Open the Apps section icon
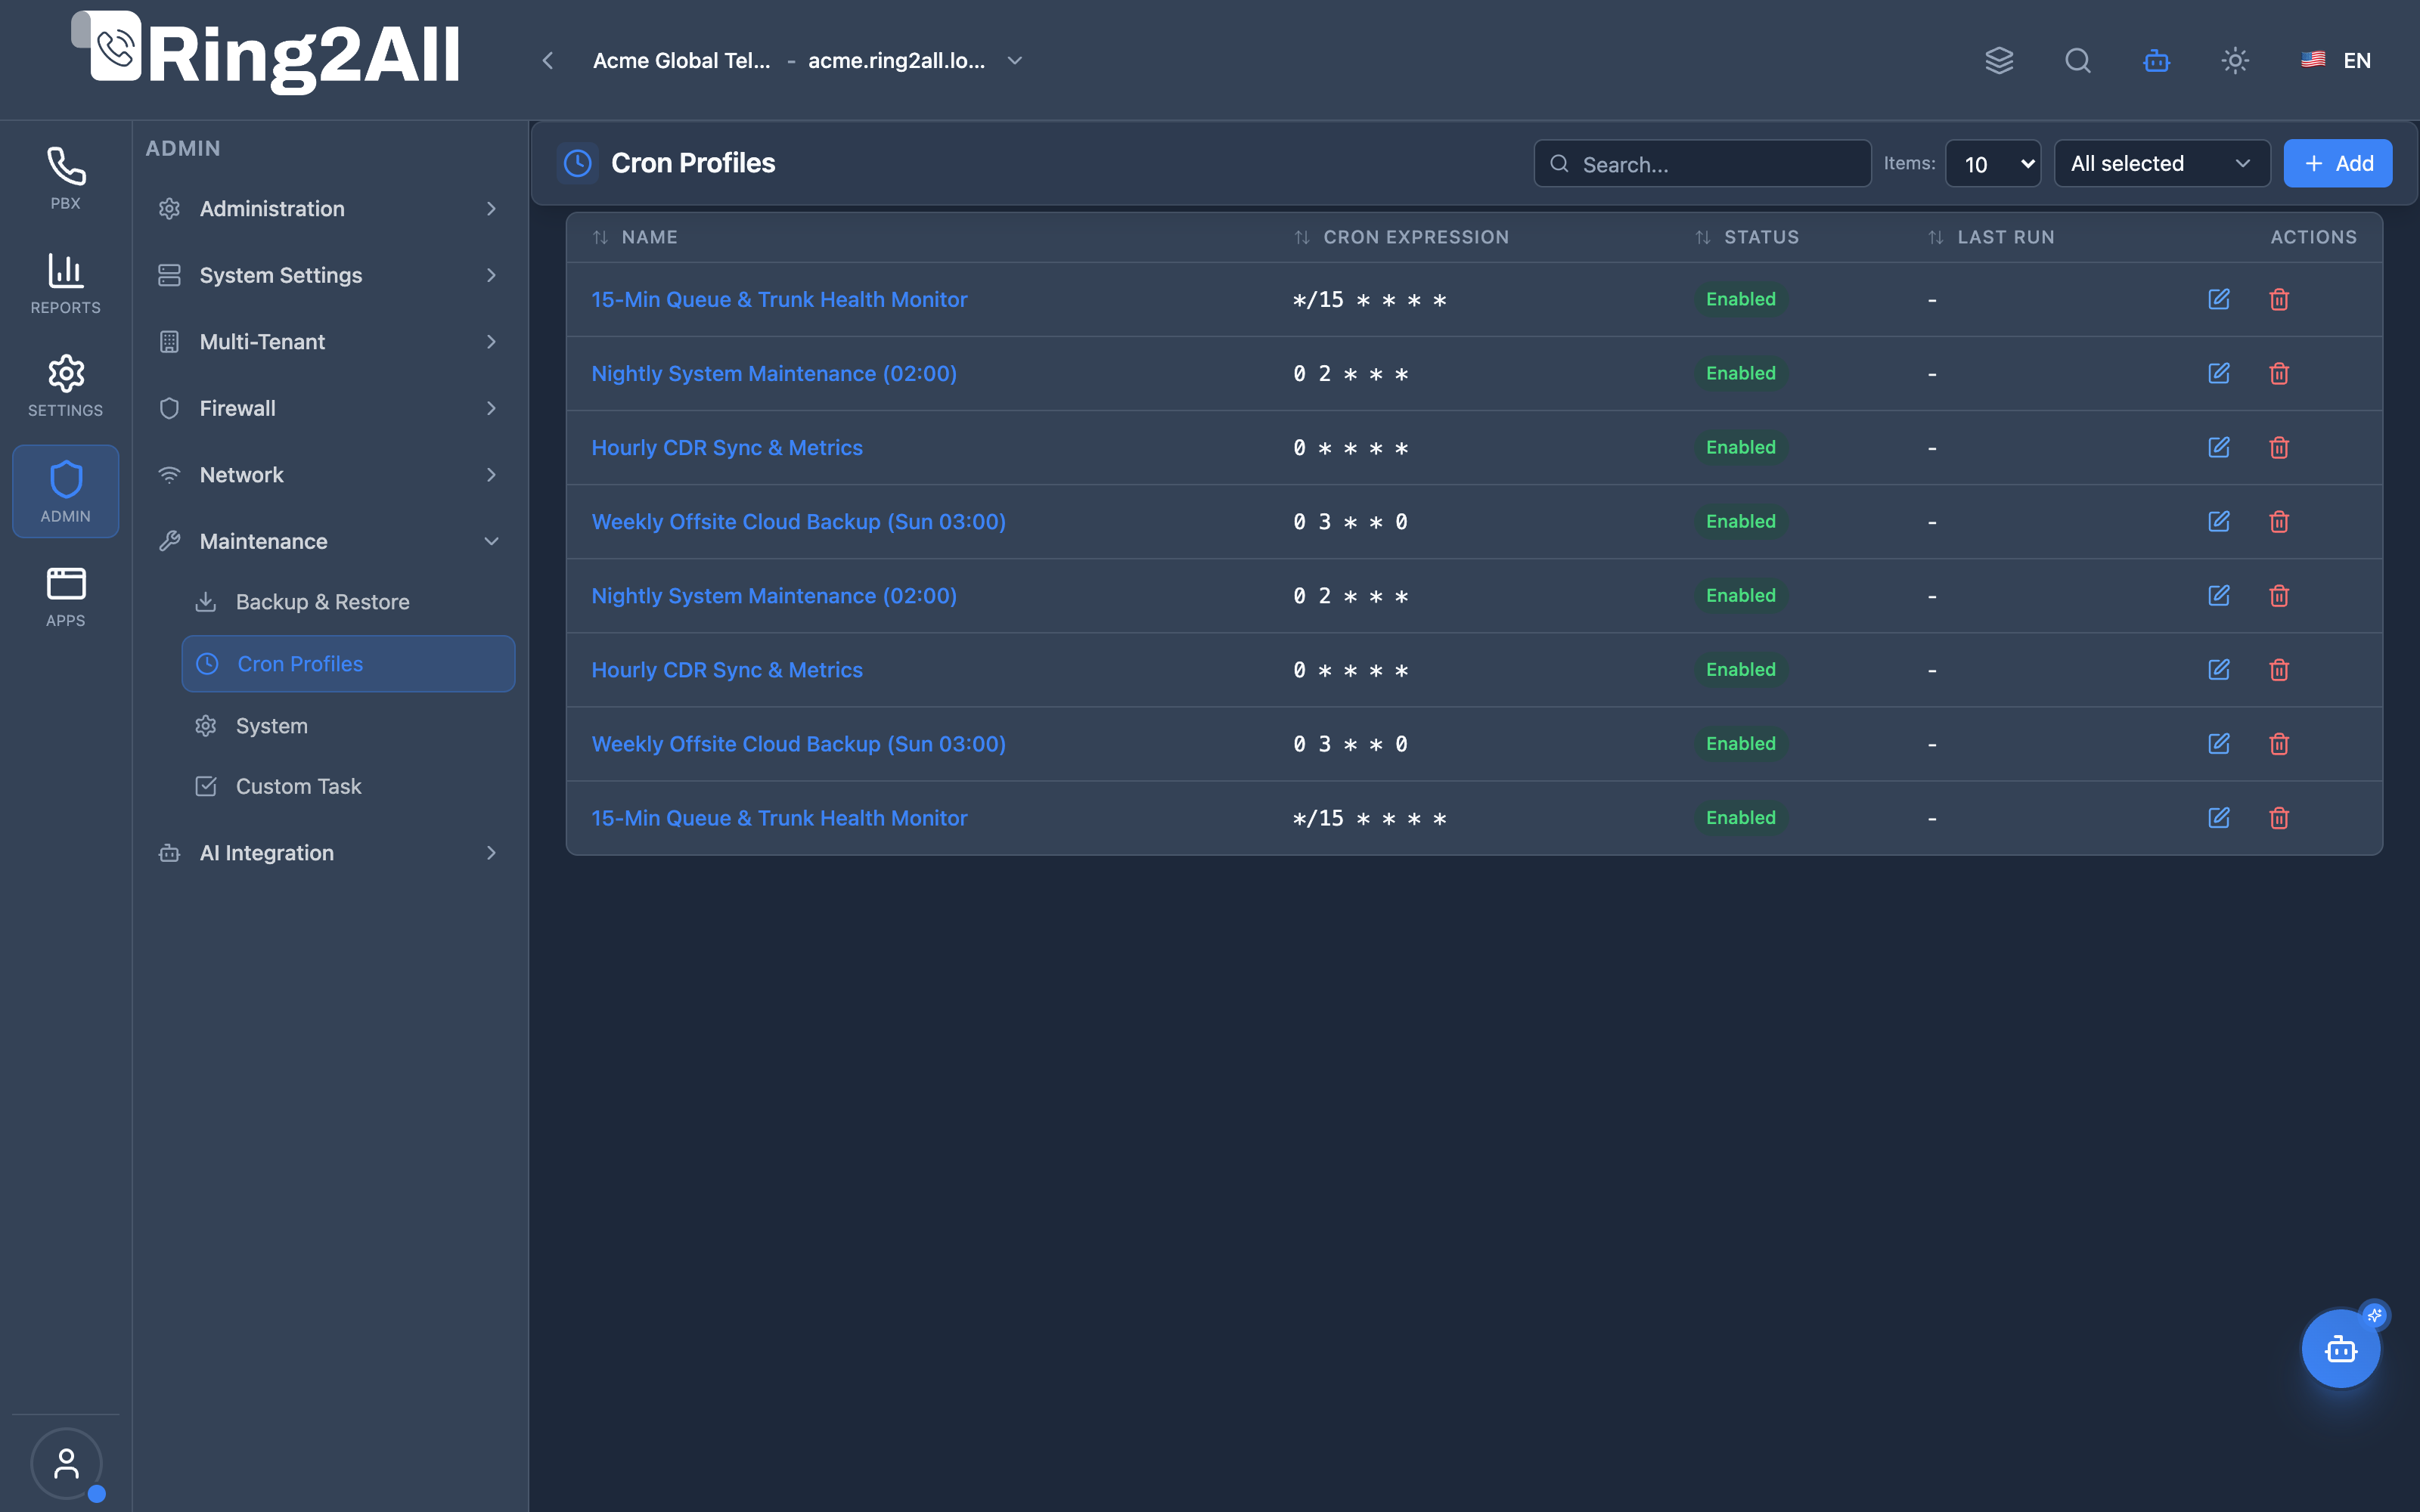Image resolution: width=2420 pixels, height=1512 pixels. point(65,596)
